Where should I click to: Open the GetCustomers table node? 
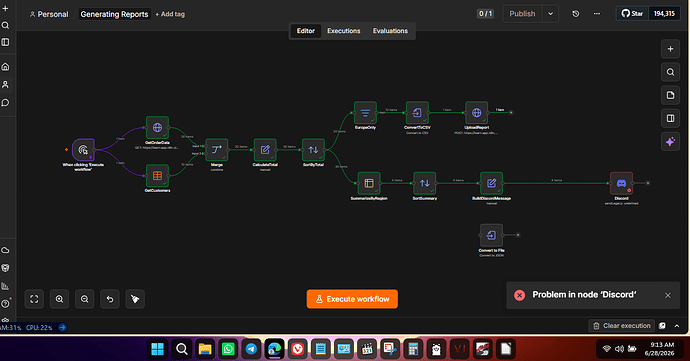[157, 176]
